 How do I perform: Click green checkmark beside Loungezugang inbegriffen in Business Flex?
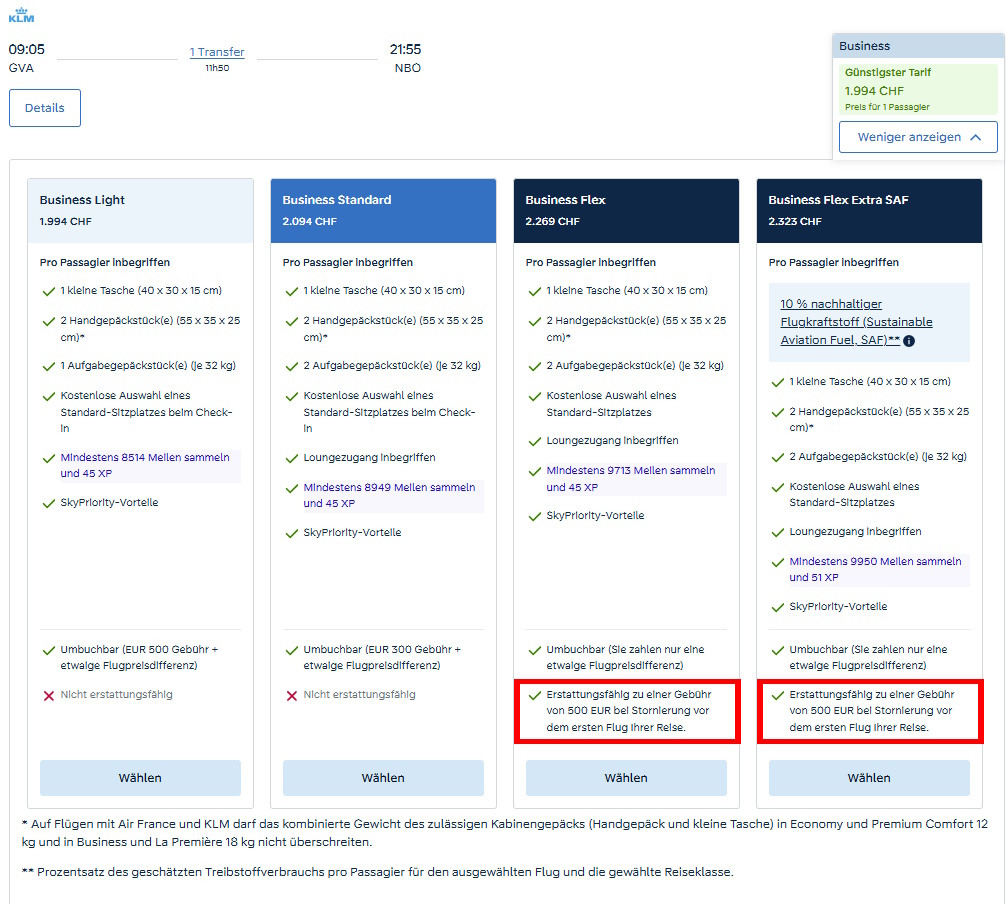coord(534,440)
